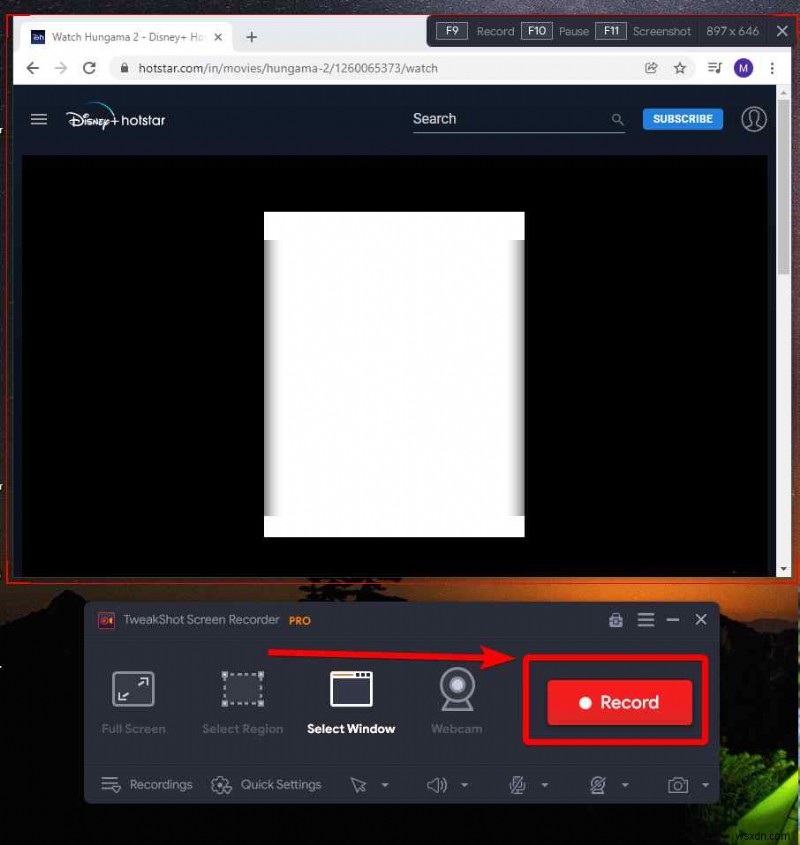The height and width of the screenshot is (845, 800).
Task: Click the system sound speaker icon
Action: 437,785
